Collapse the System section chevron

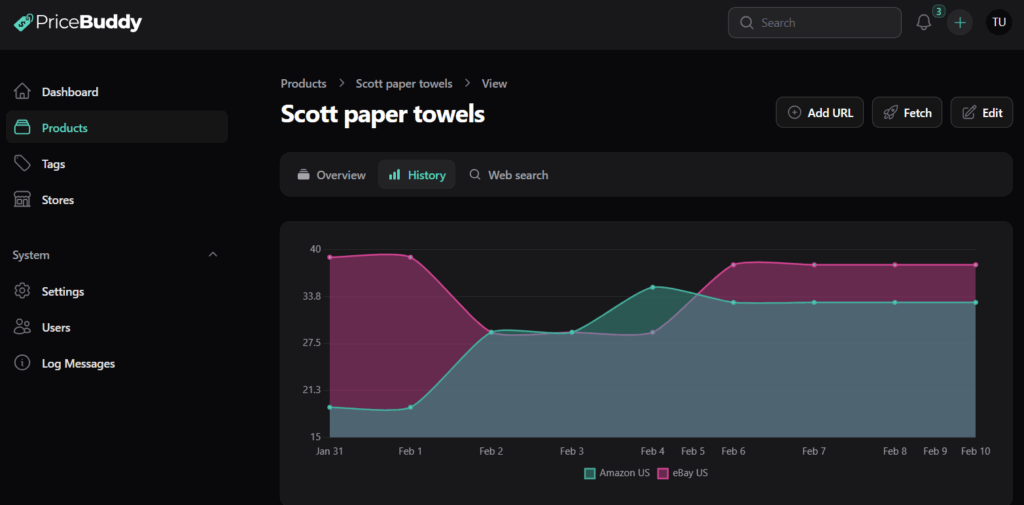(x=212, y=255)
